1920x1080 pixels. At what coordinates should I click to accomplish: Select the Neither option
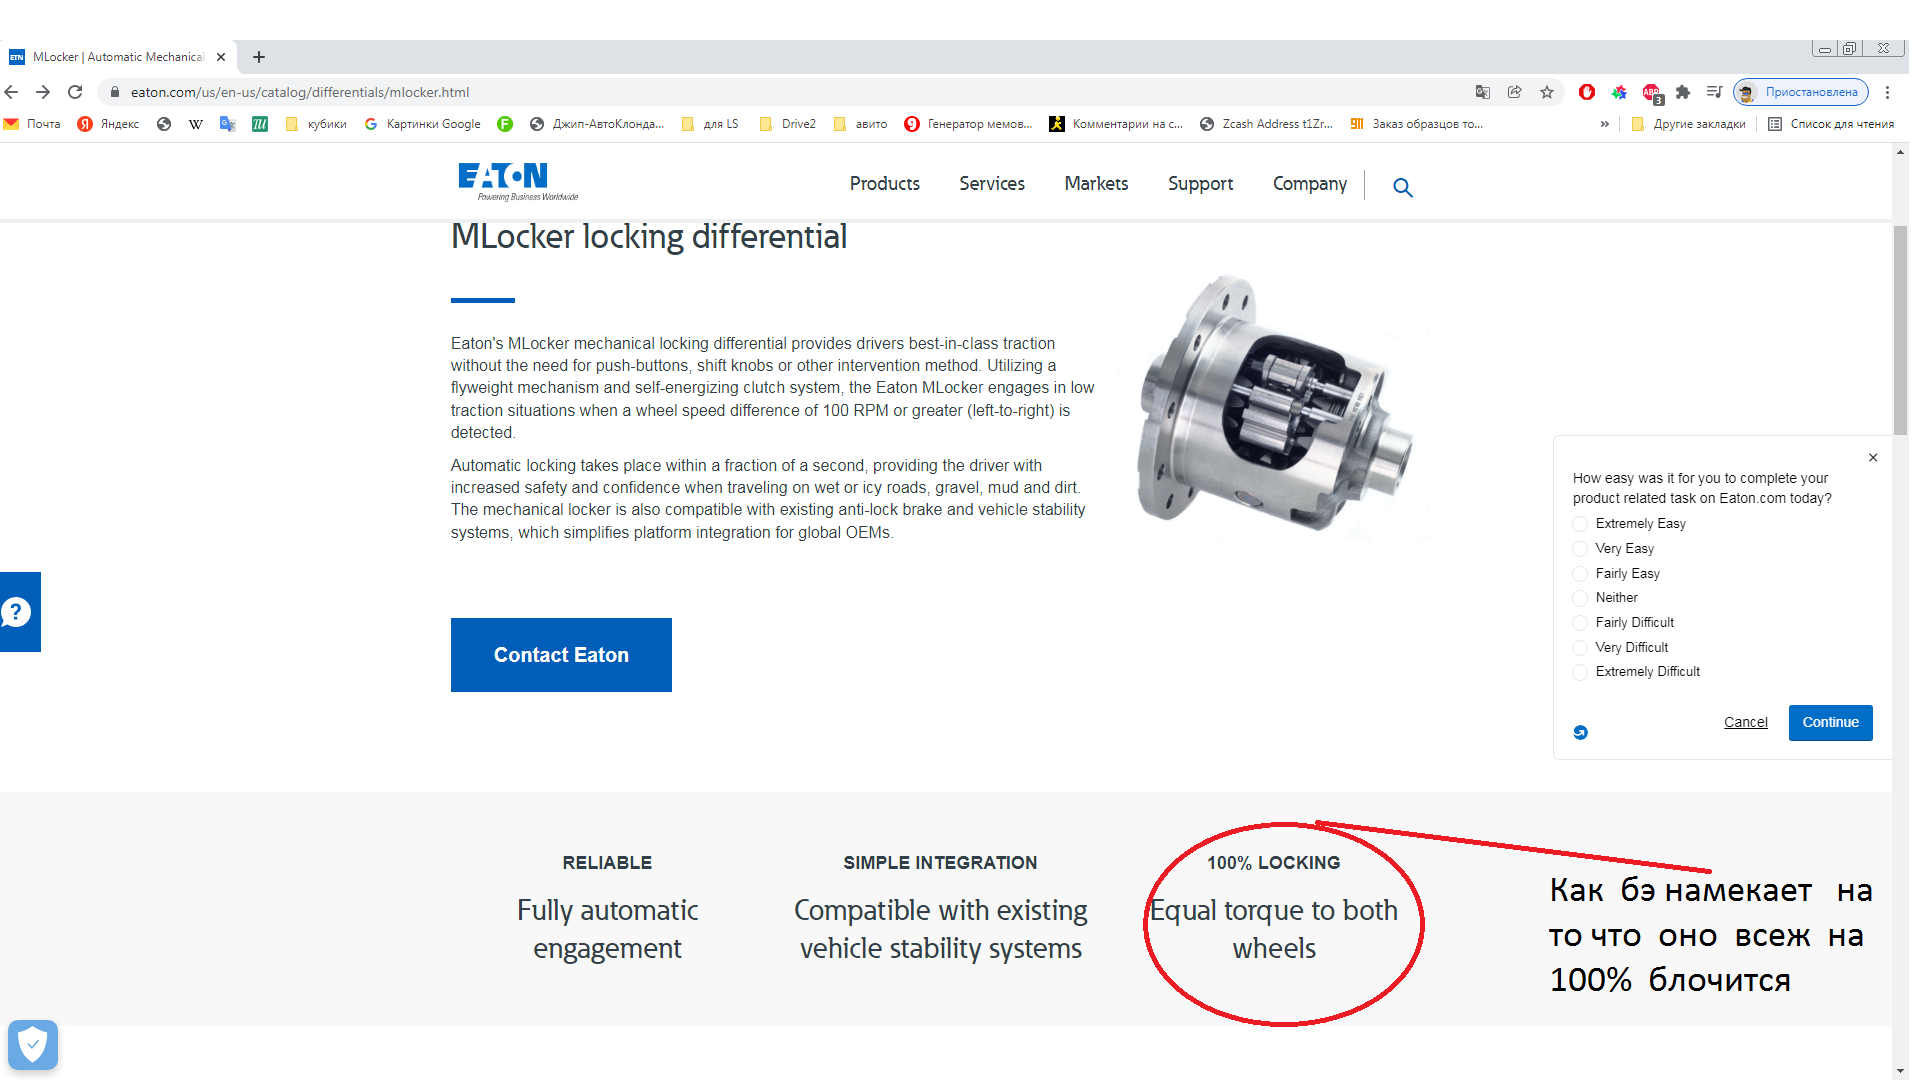pyautogui.click(x=1580, y=598)
